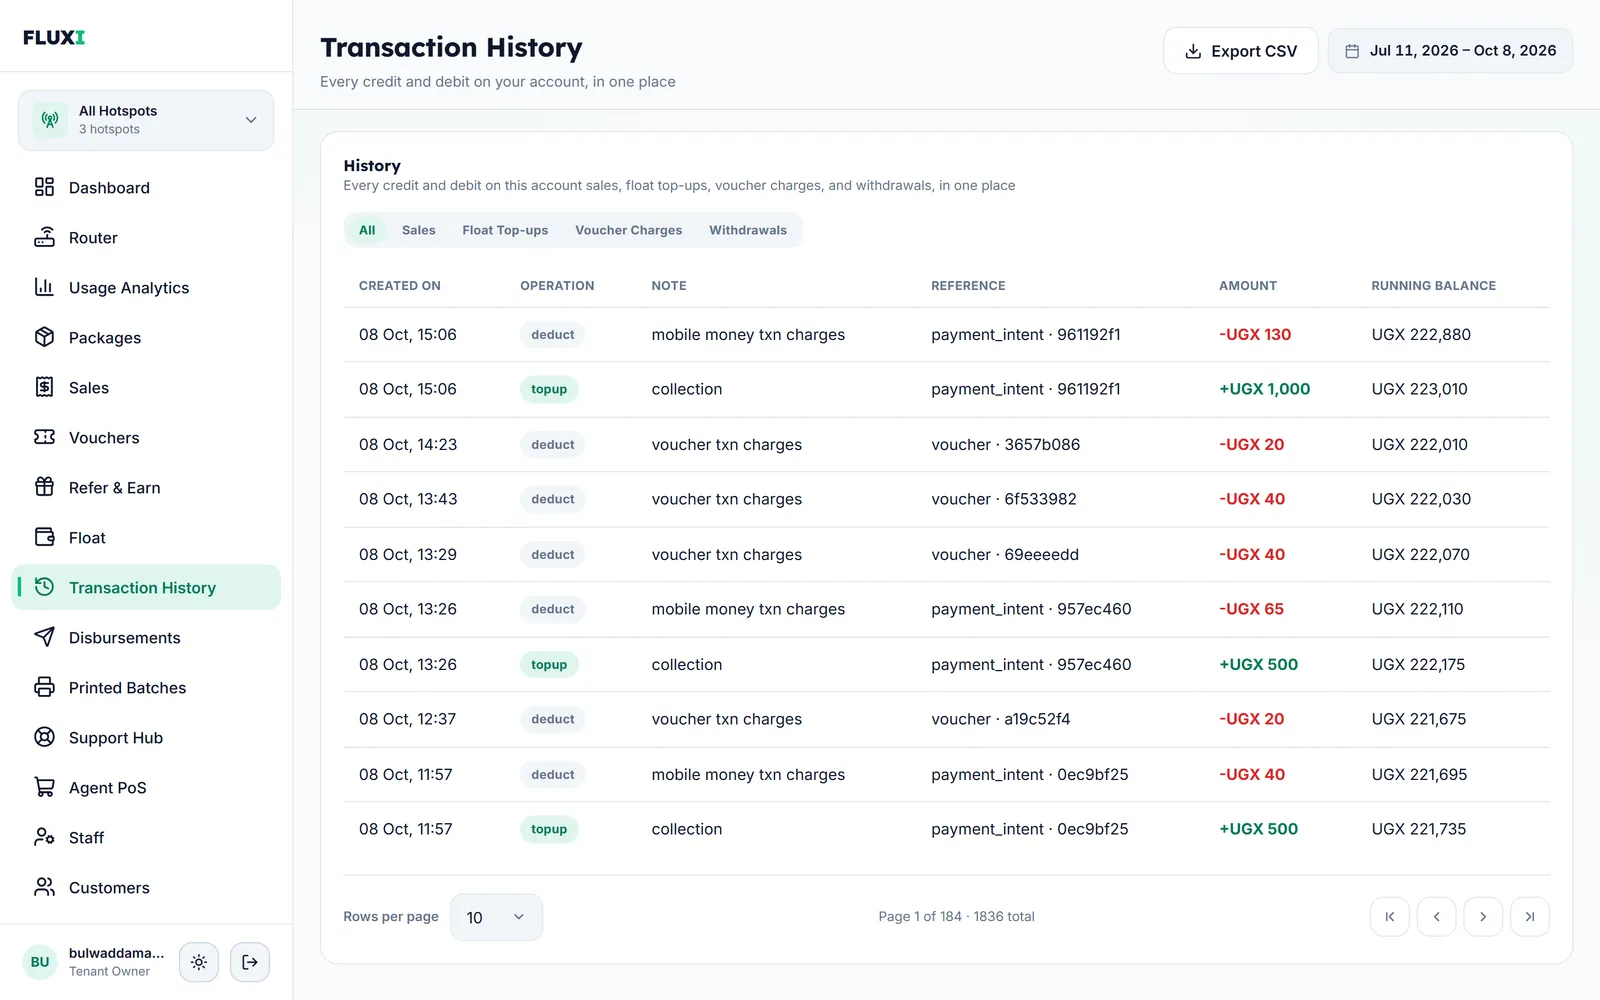1600x1000 pixels.
Task: Switch to the All filter tab
Action: point(367,230)
